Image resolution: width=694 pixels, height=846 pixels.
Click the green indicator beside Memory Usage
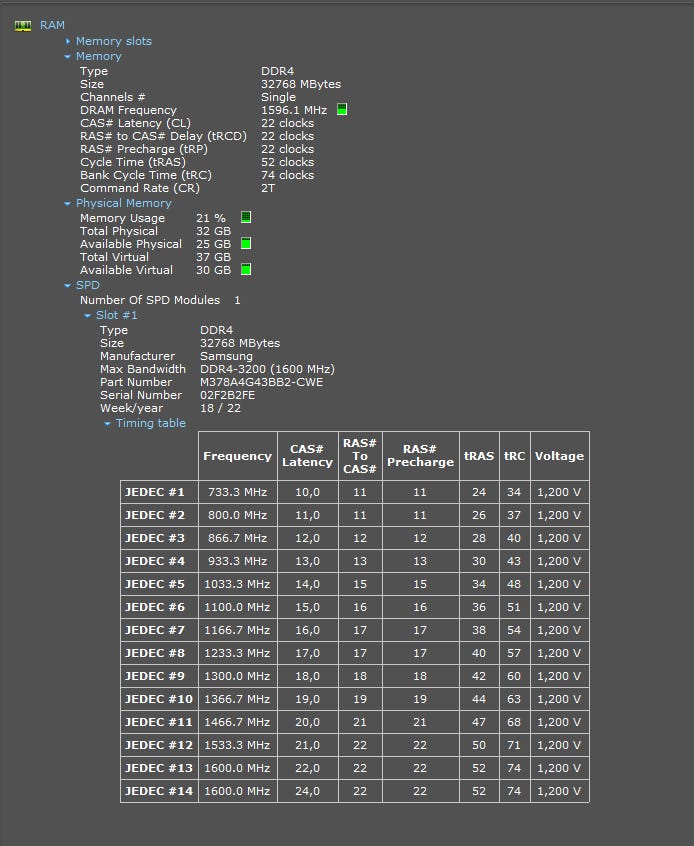pos(246,217)
